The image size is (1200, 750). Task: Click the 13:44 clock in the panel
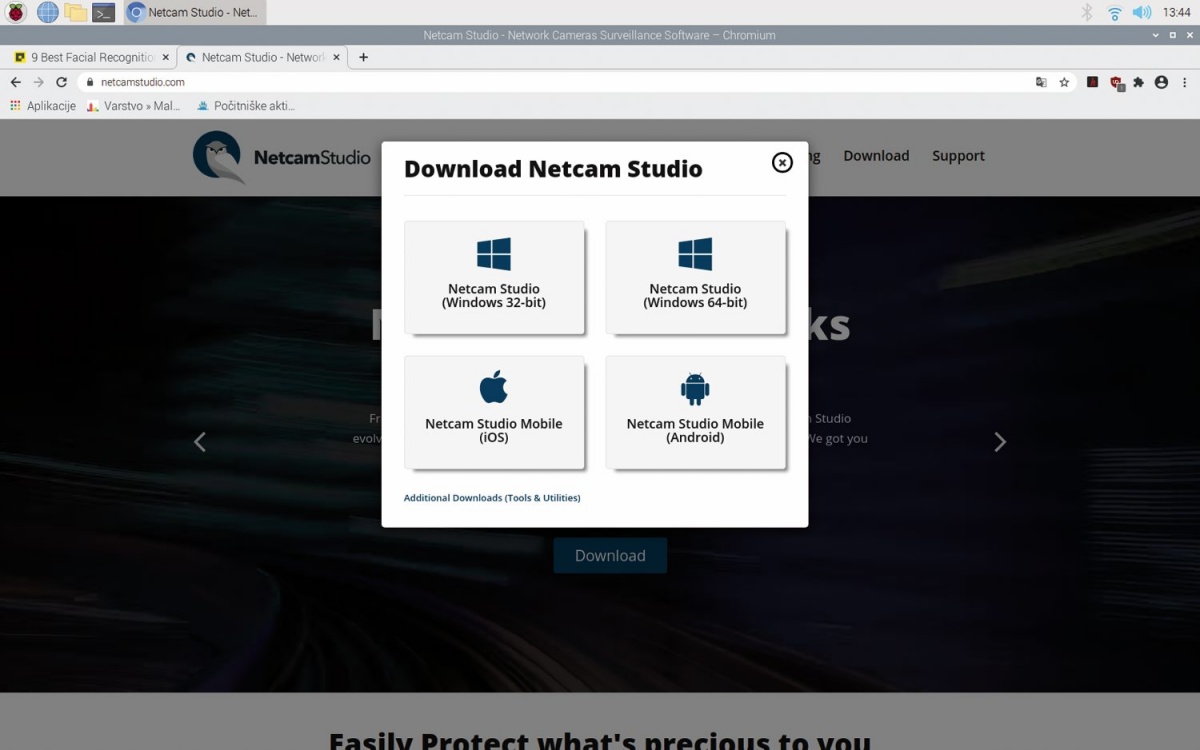click(x=1177, y=12)
